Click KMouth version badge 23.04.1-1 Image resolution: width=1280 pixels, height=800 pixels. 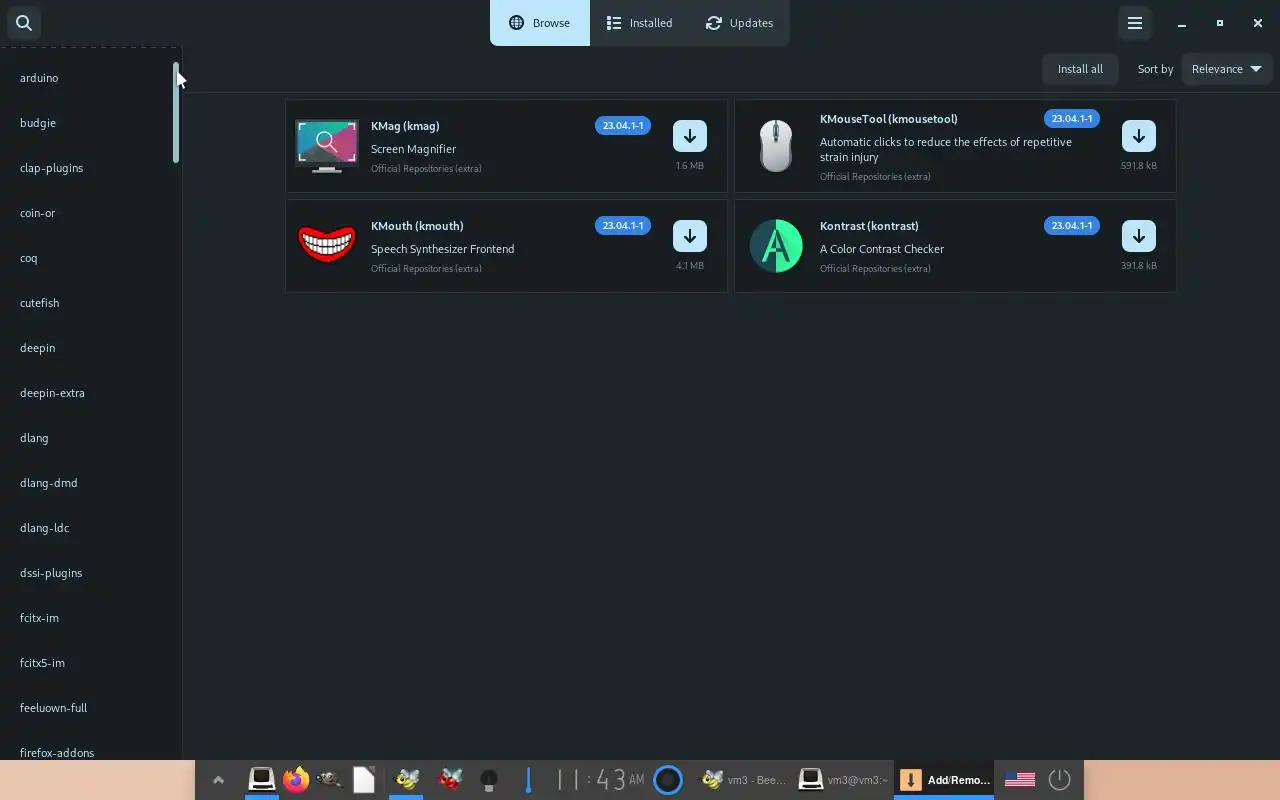623,226
